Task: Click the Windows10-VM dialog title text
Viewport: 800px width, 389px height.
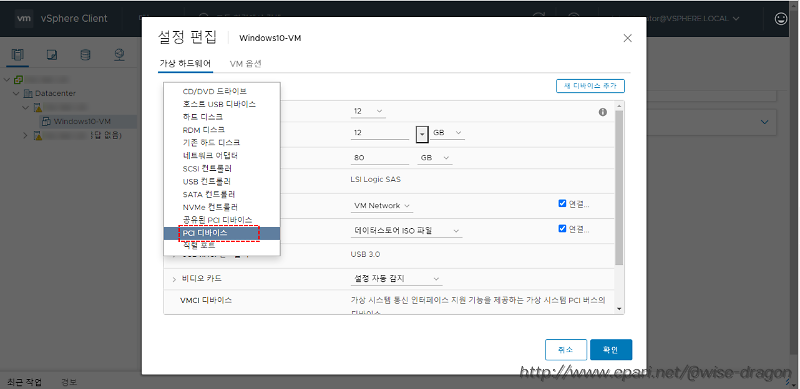Action: [270, 38]
